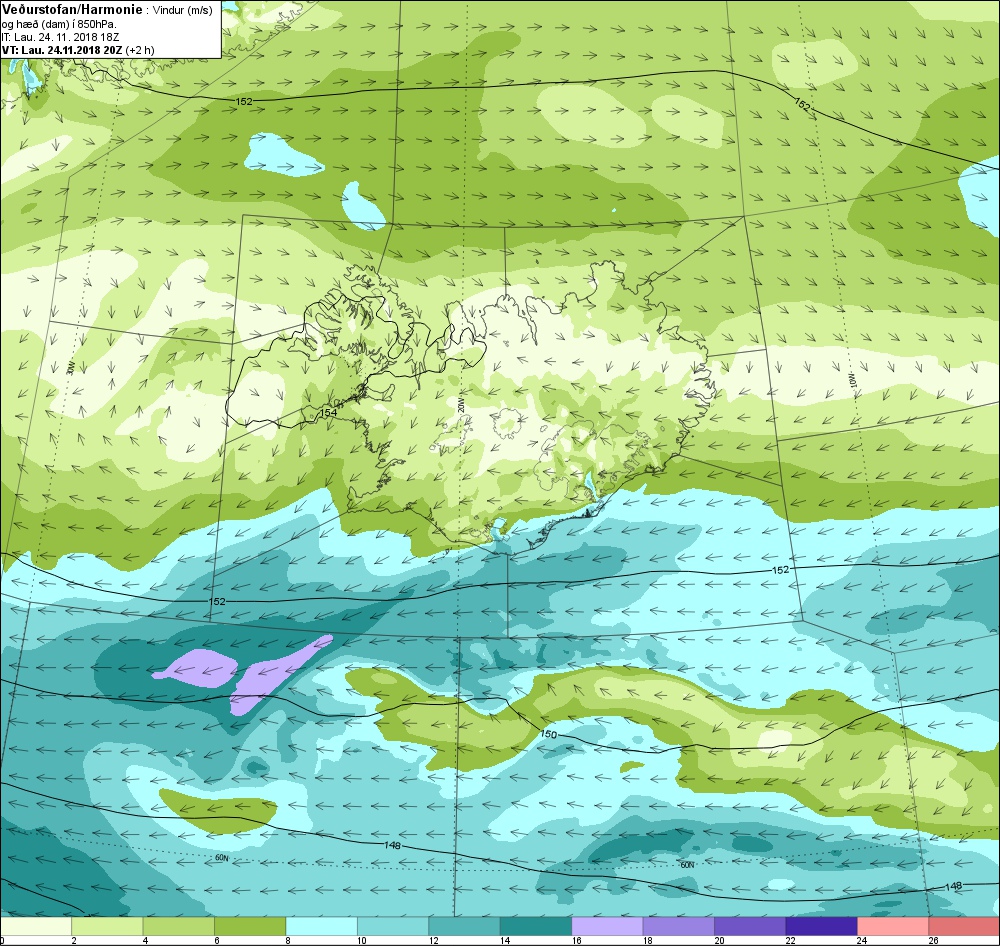Select the '152' label southeast of Iceland
This screenshot has width=1000, height=946.
781,570
